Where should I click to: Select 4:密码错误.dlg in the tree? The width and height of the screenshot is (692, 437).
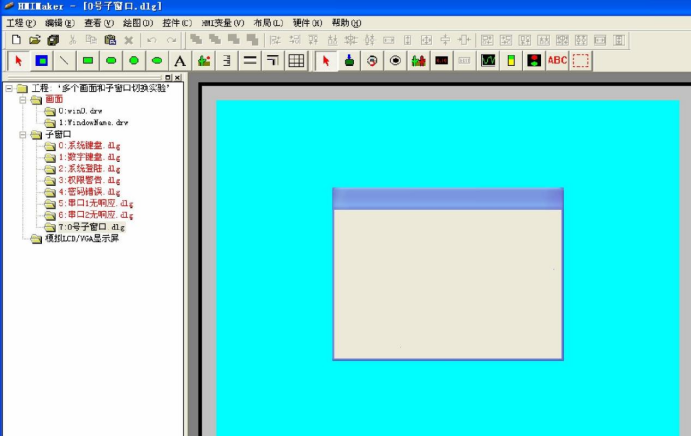click(x=89, y=192)
